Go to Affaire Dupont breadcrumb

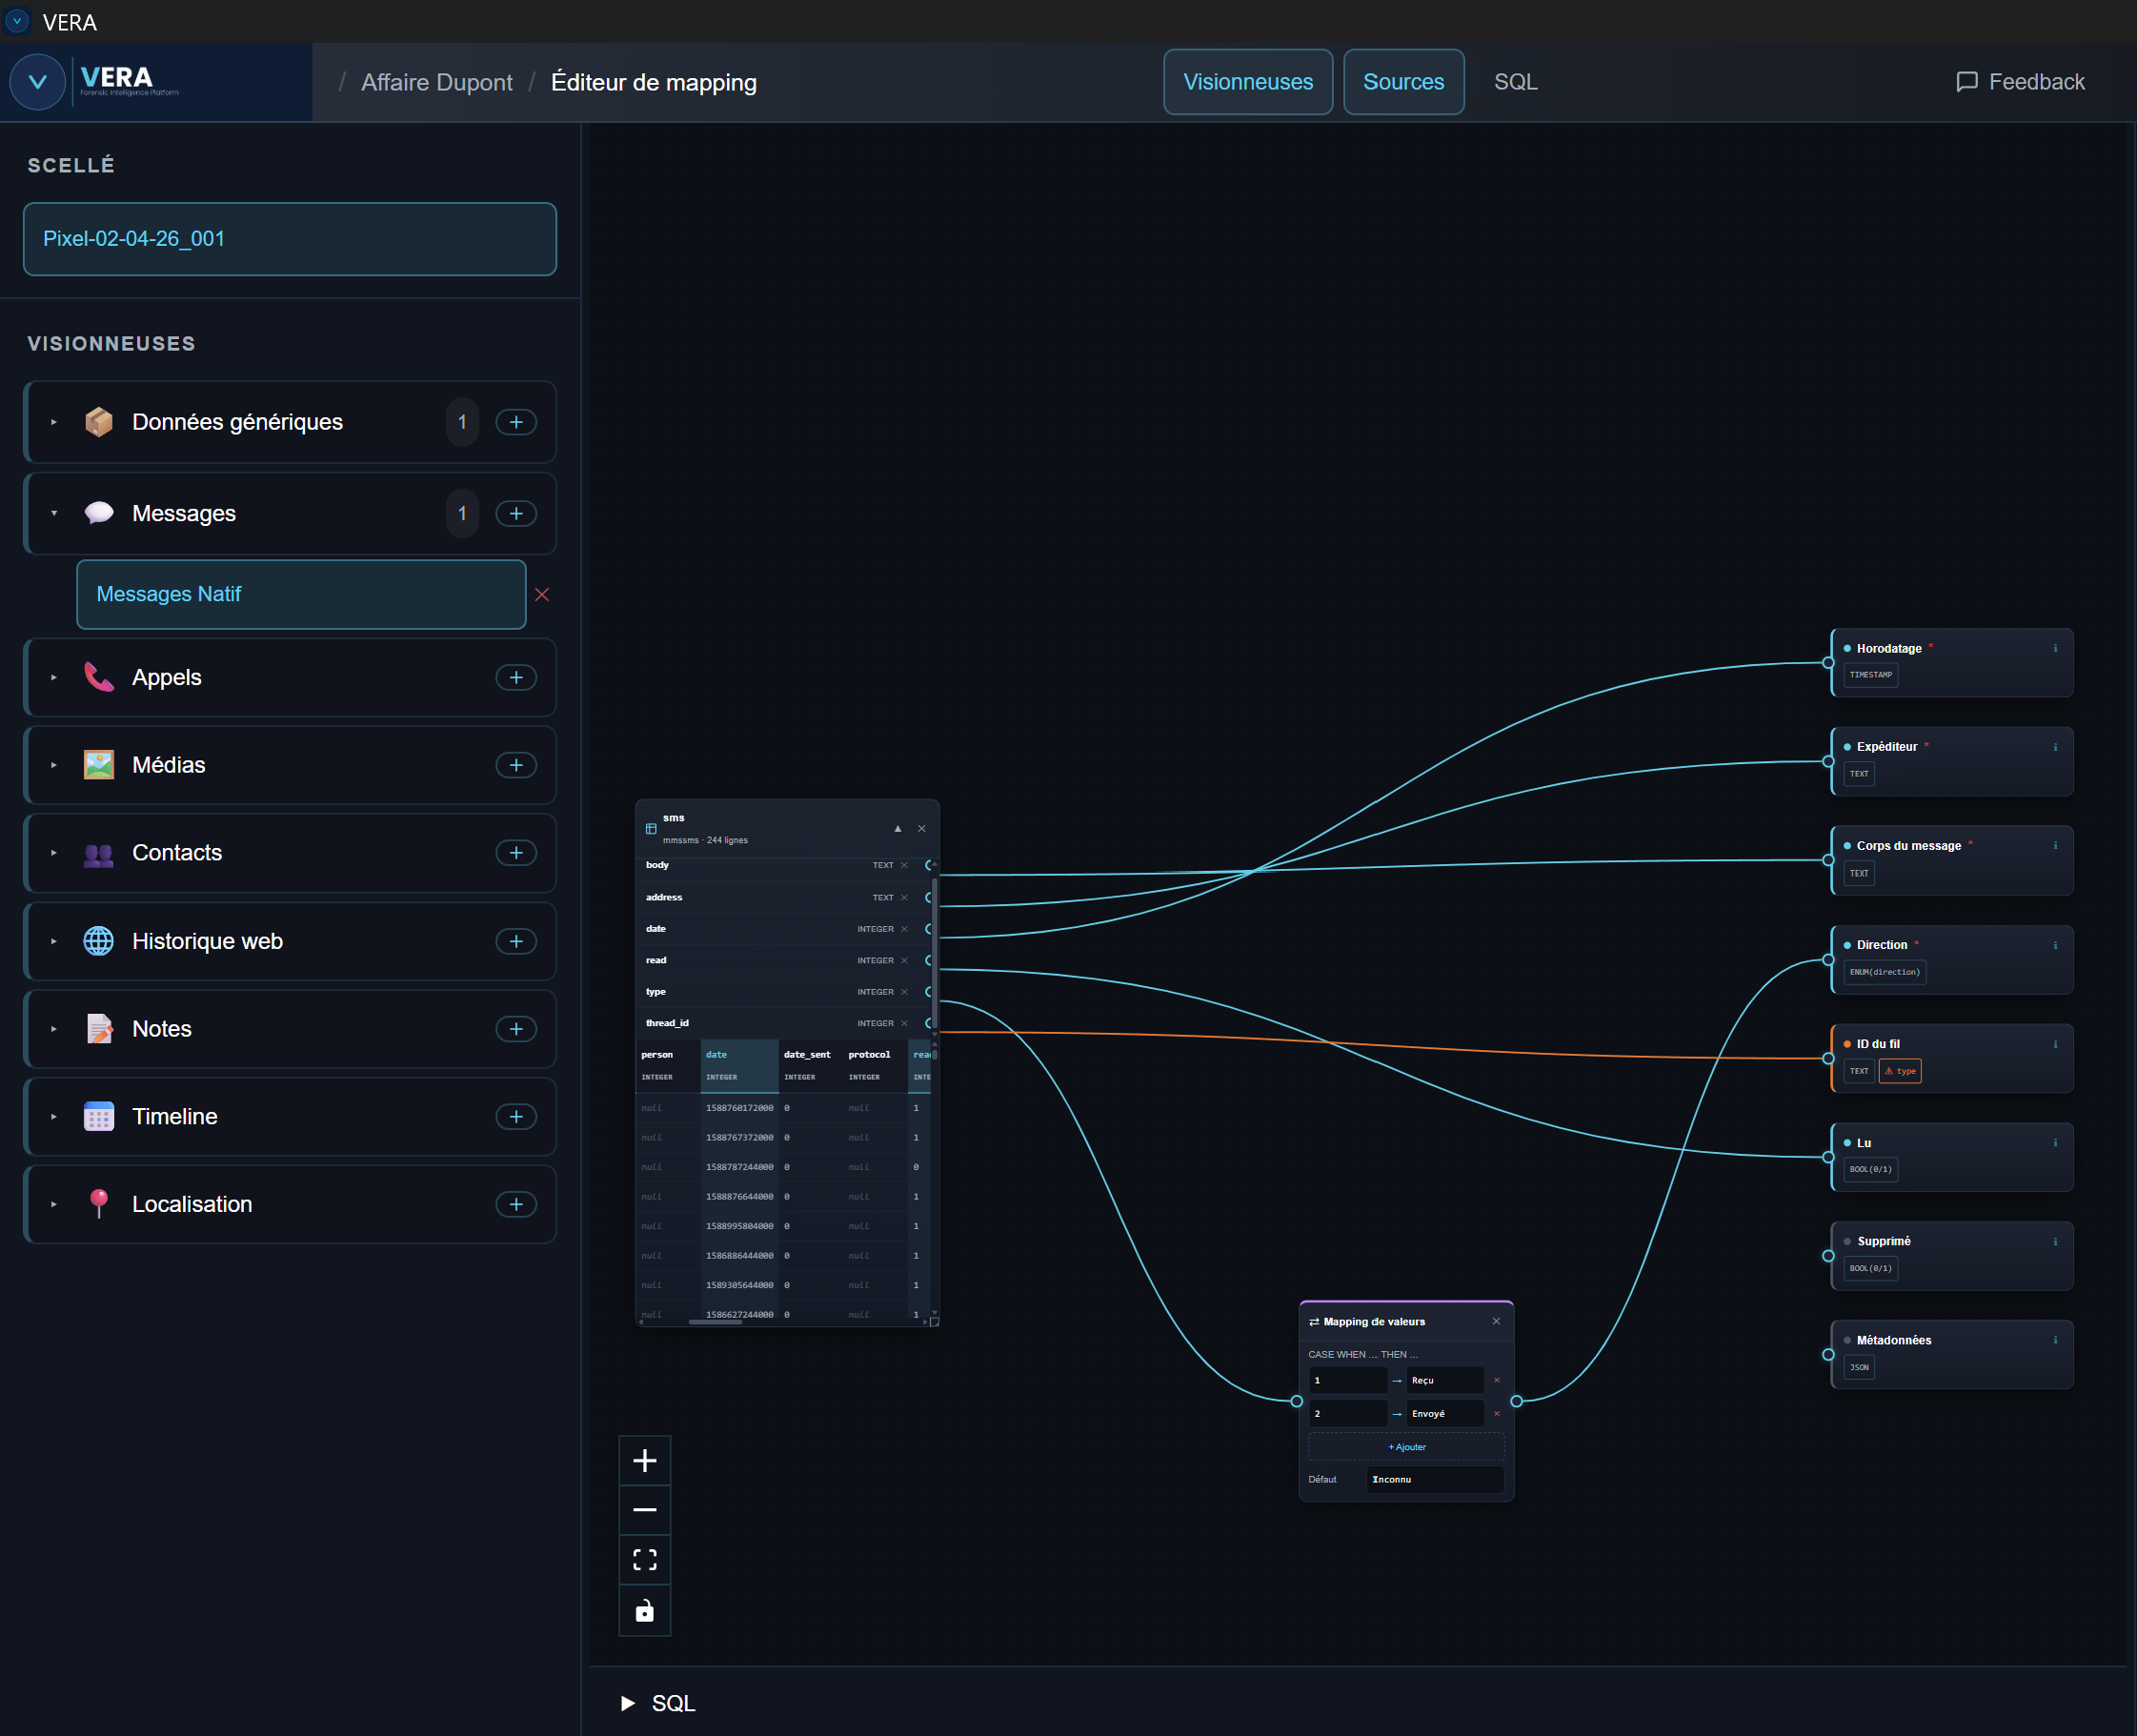[436, 82]
